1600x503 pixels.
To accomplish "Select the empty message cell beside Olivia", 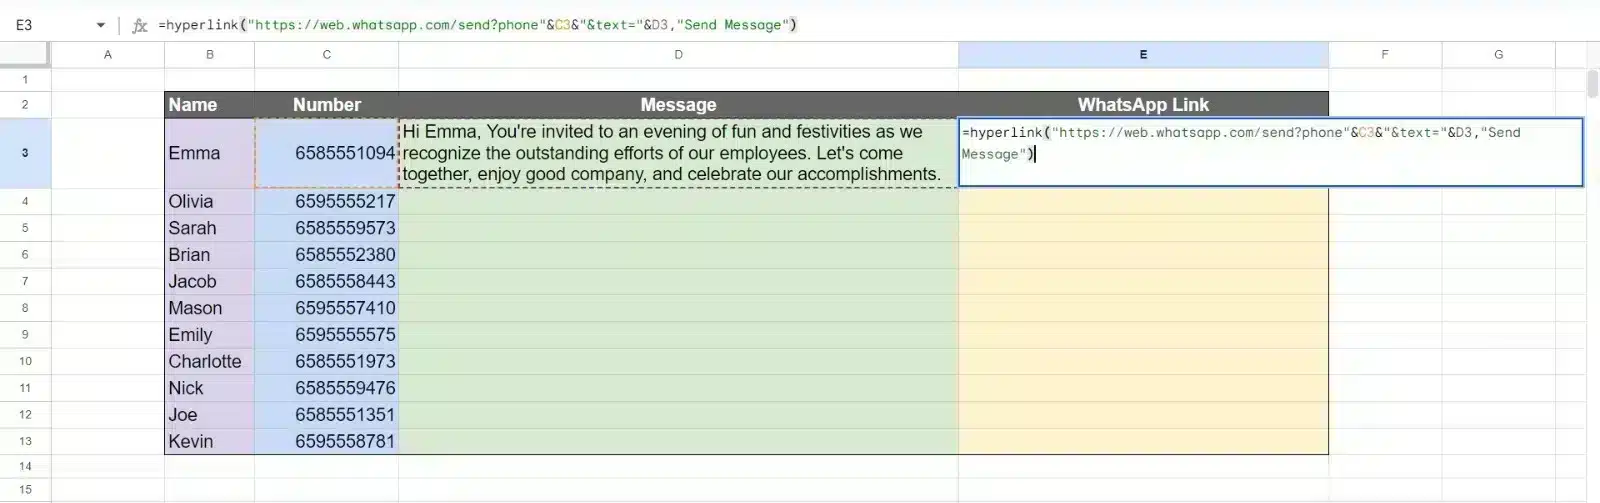I will tap(678, 201).
